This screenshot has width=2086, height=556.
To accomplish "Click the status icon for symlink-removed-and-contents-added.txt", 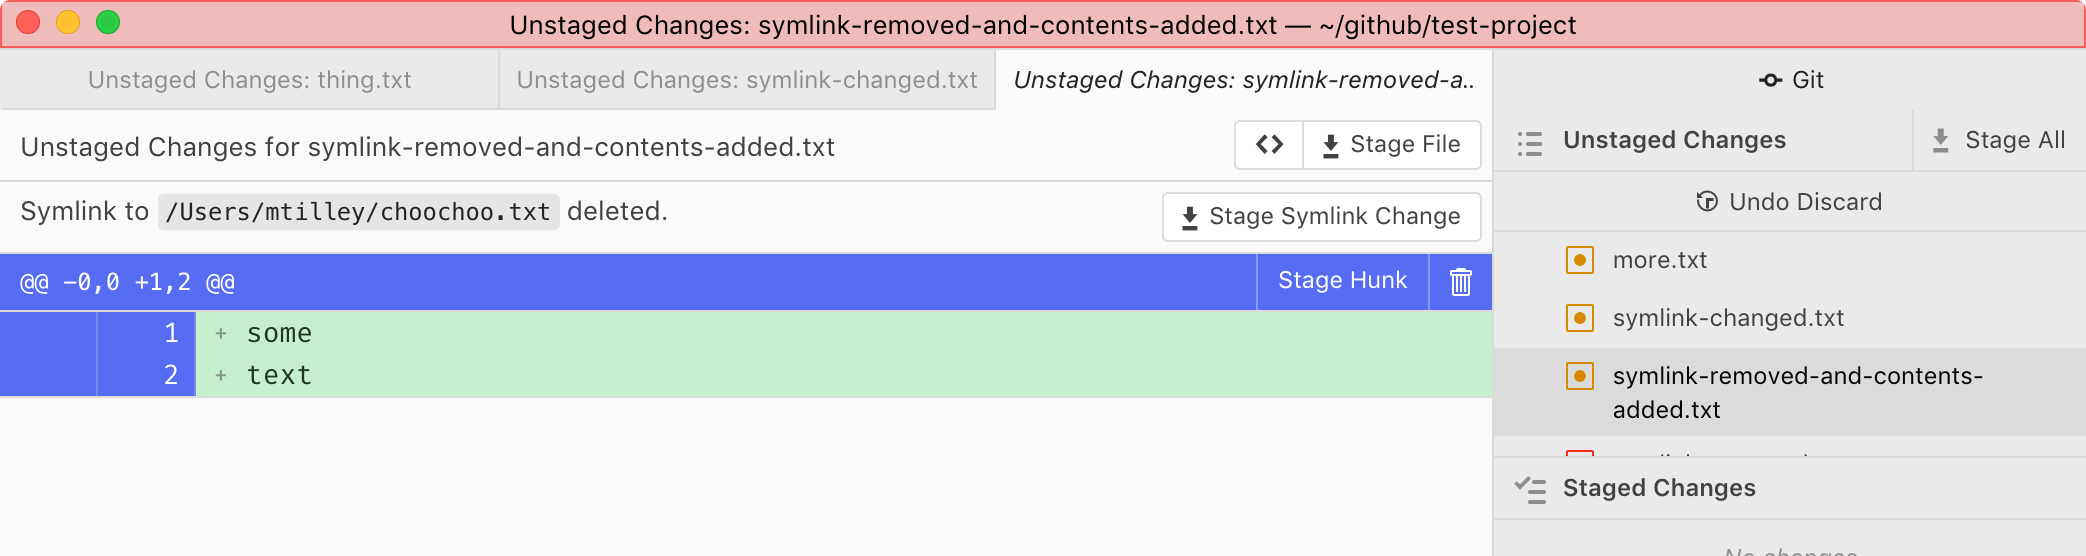I will coord(1579,376).
